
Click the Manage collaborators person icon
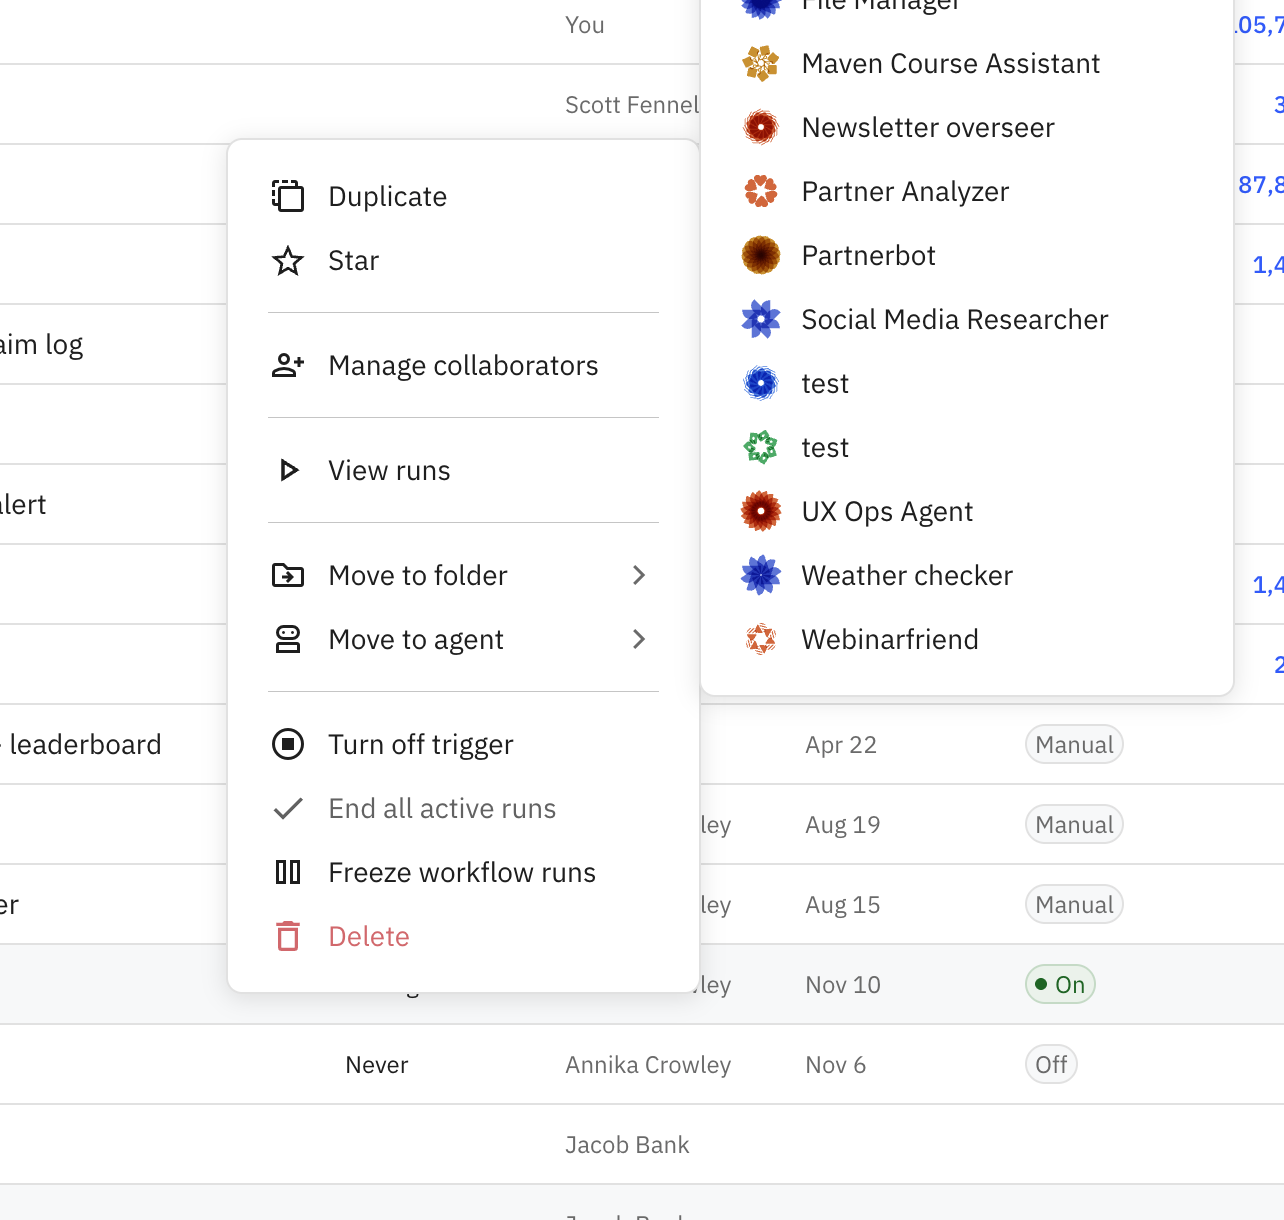point(288,366)
